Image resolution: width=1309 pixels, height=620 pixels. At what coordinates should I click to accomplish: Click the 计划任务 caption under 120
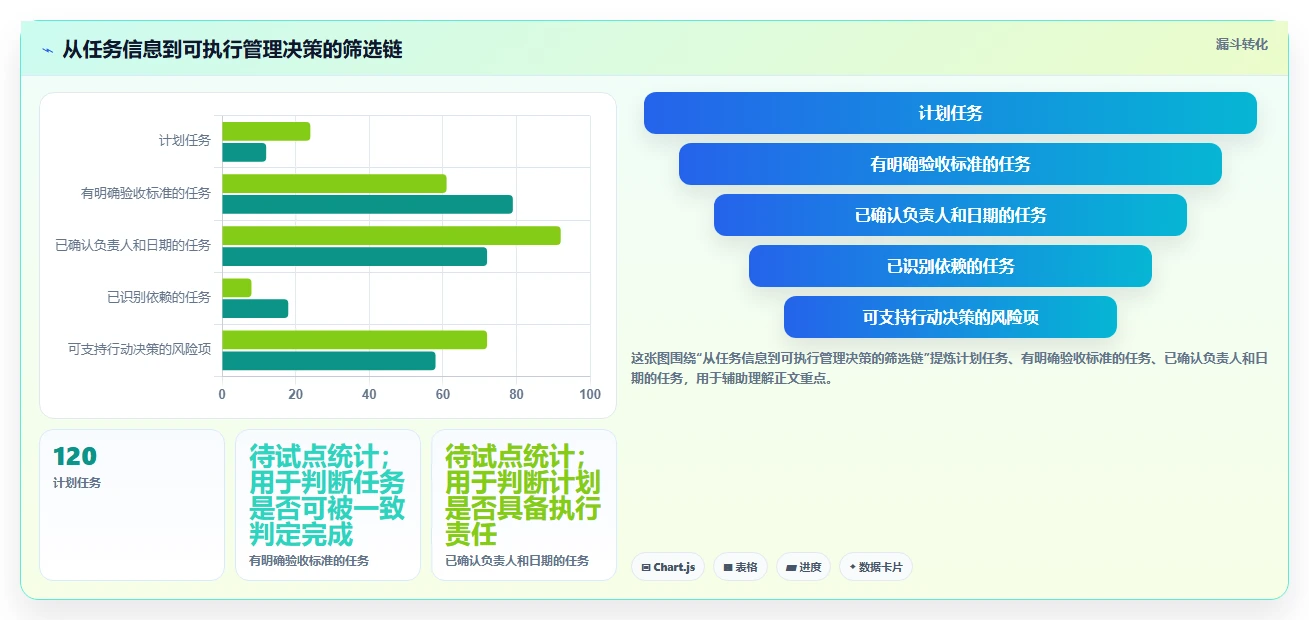(x=77, y=483)
